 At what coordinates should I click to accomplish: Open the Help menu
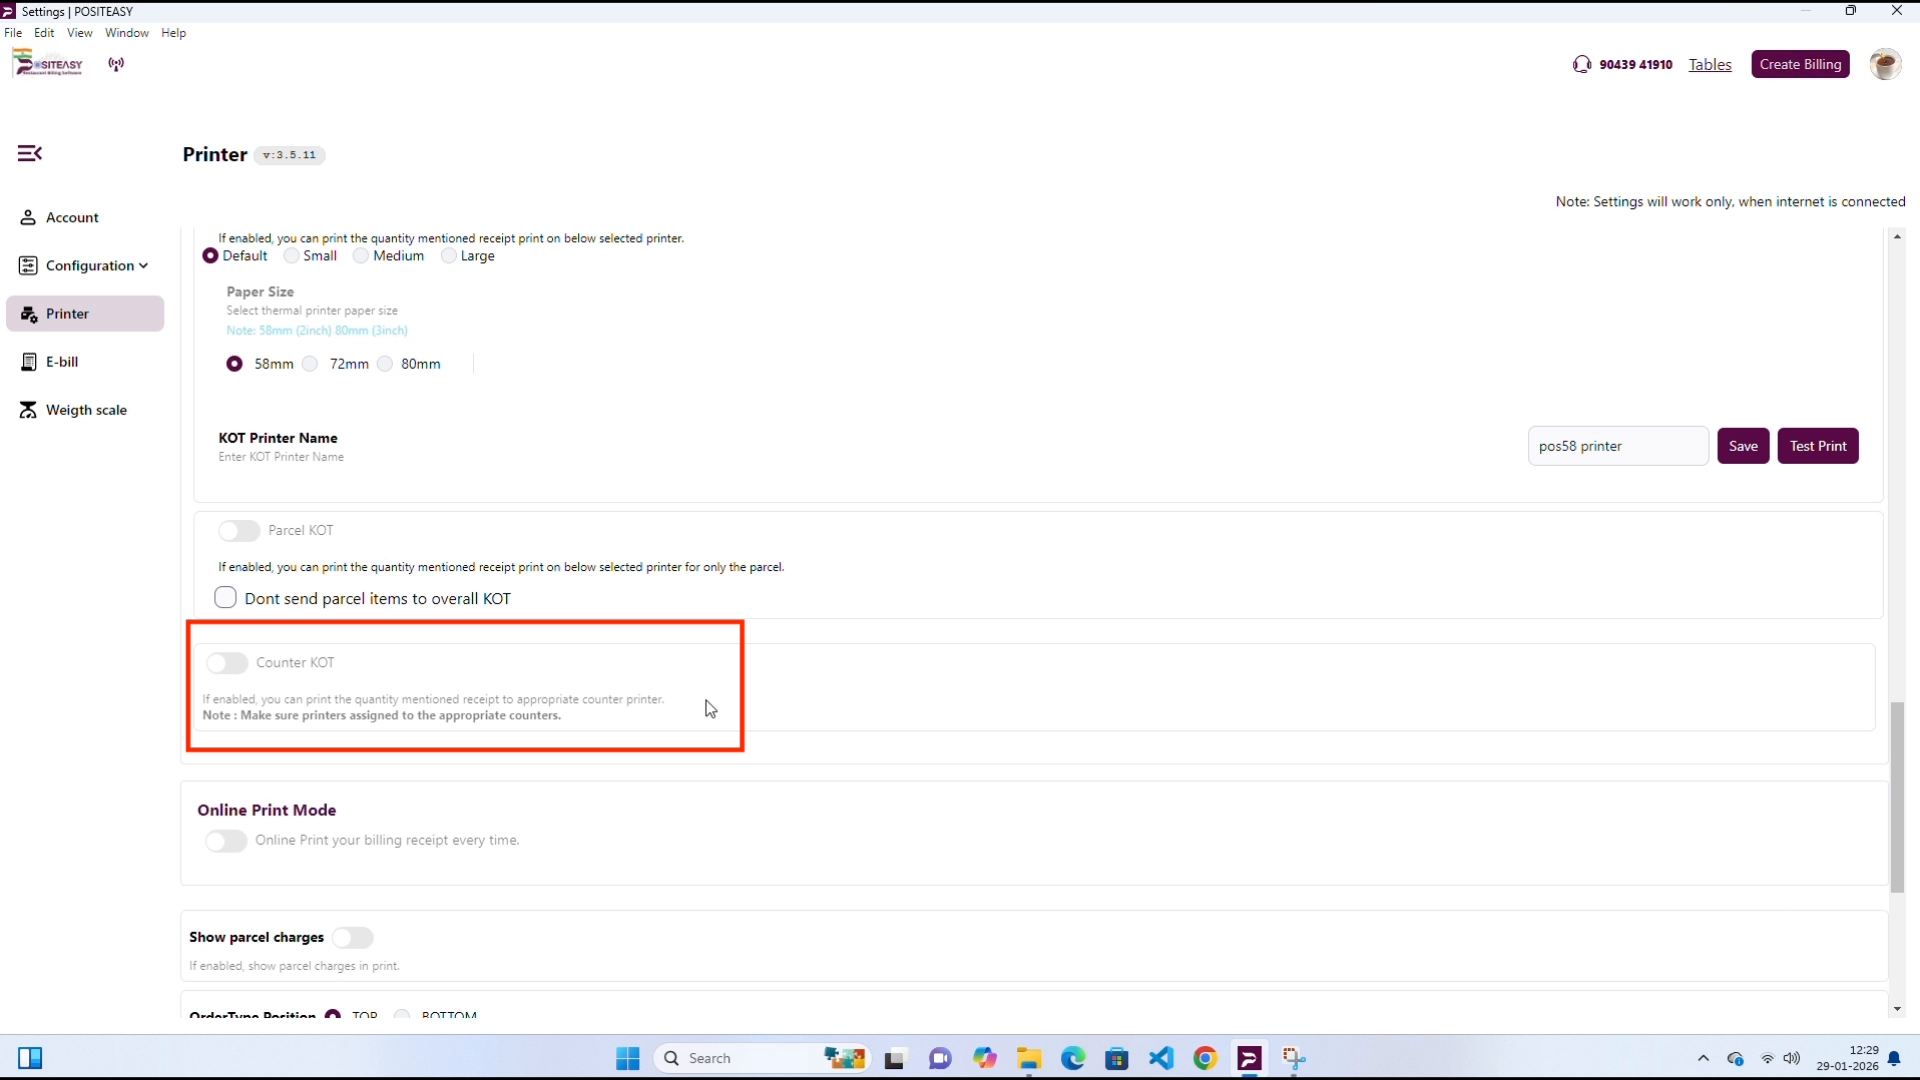point(173,33)
